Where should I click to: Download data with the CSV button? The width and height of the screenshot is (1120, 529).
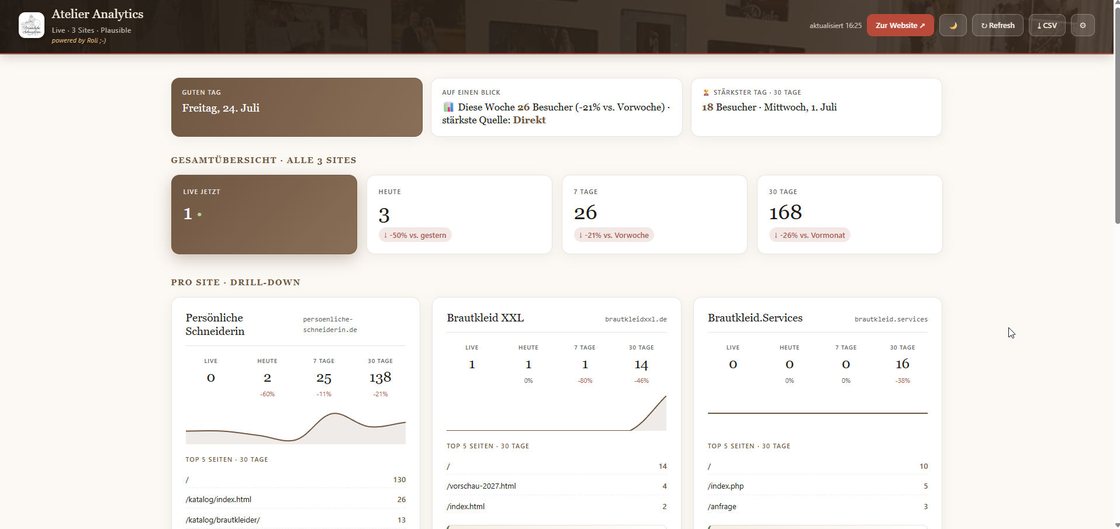pyautogui.click(x=1046, y=25)
